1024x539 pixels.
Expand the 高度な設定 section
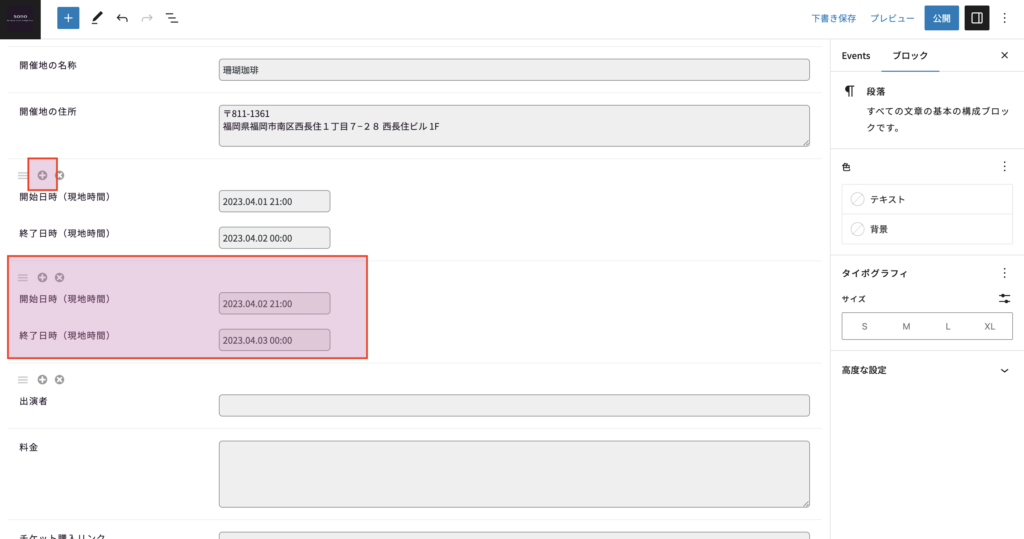(x=1004, y=370)
